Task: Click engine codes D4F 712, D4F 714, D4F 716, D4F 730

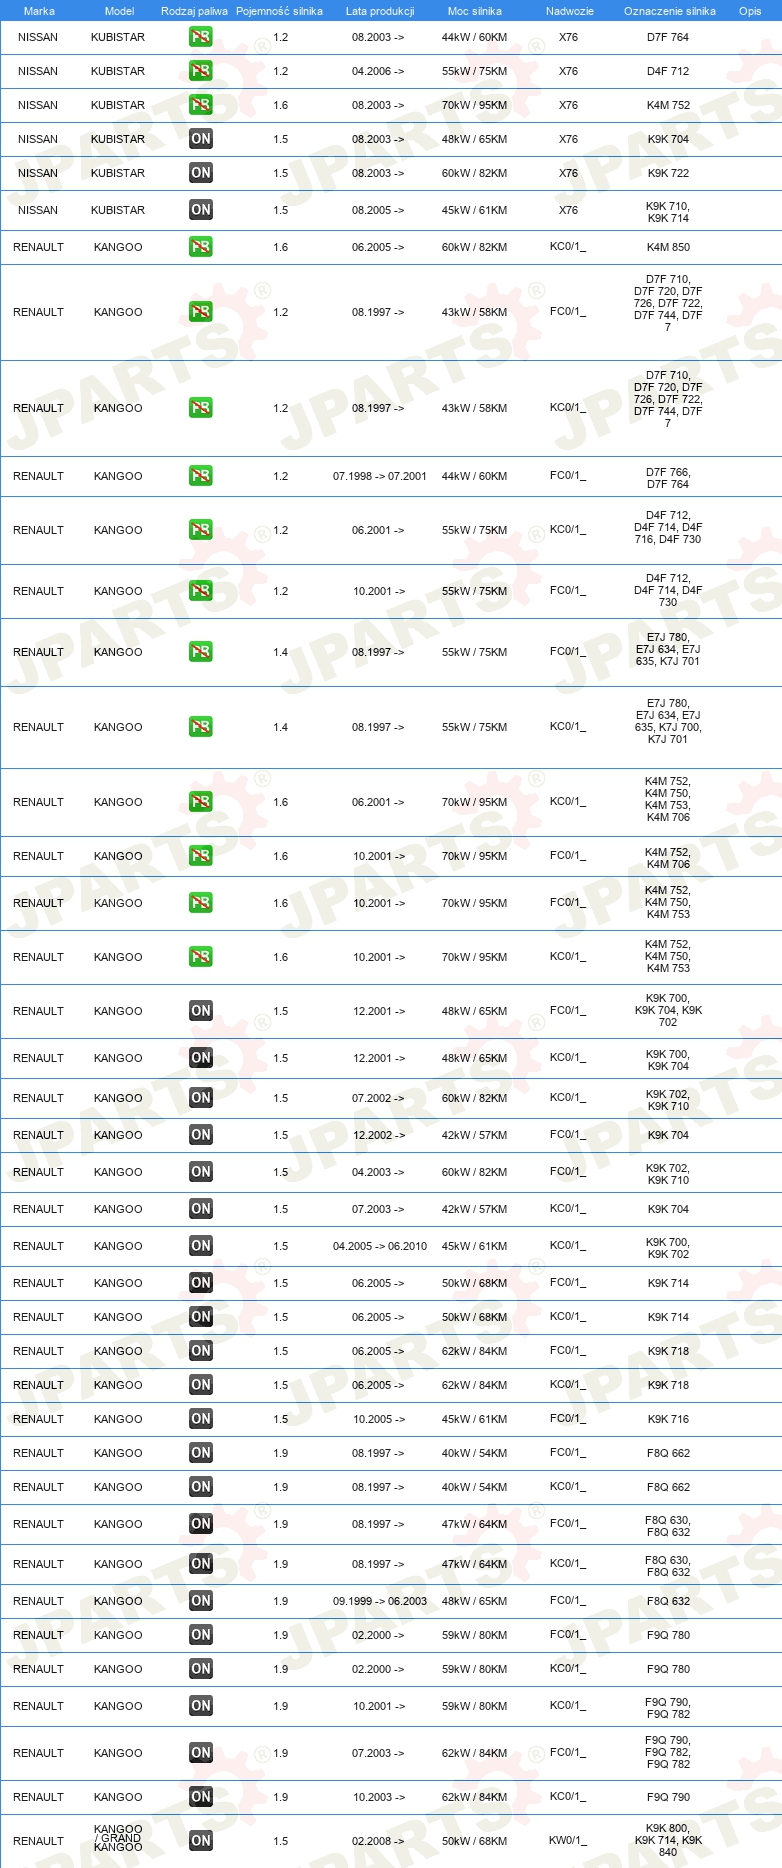Action: click(x=668, y=527)
